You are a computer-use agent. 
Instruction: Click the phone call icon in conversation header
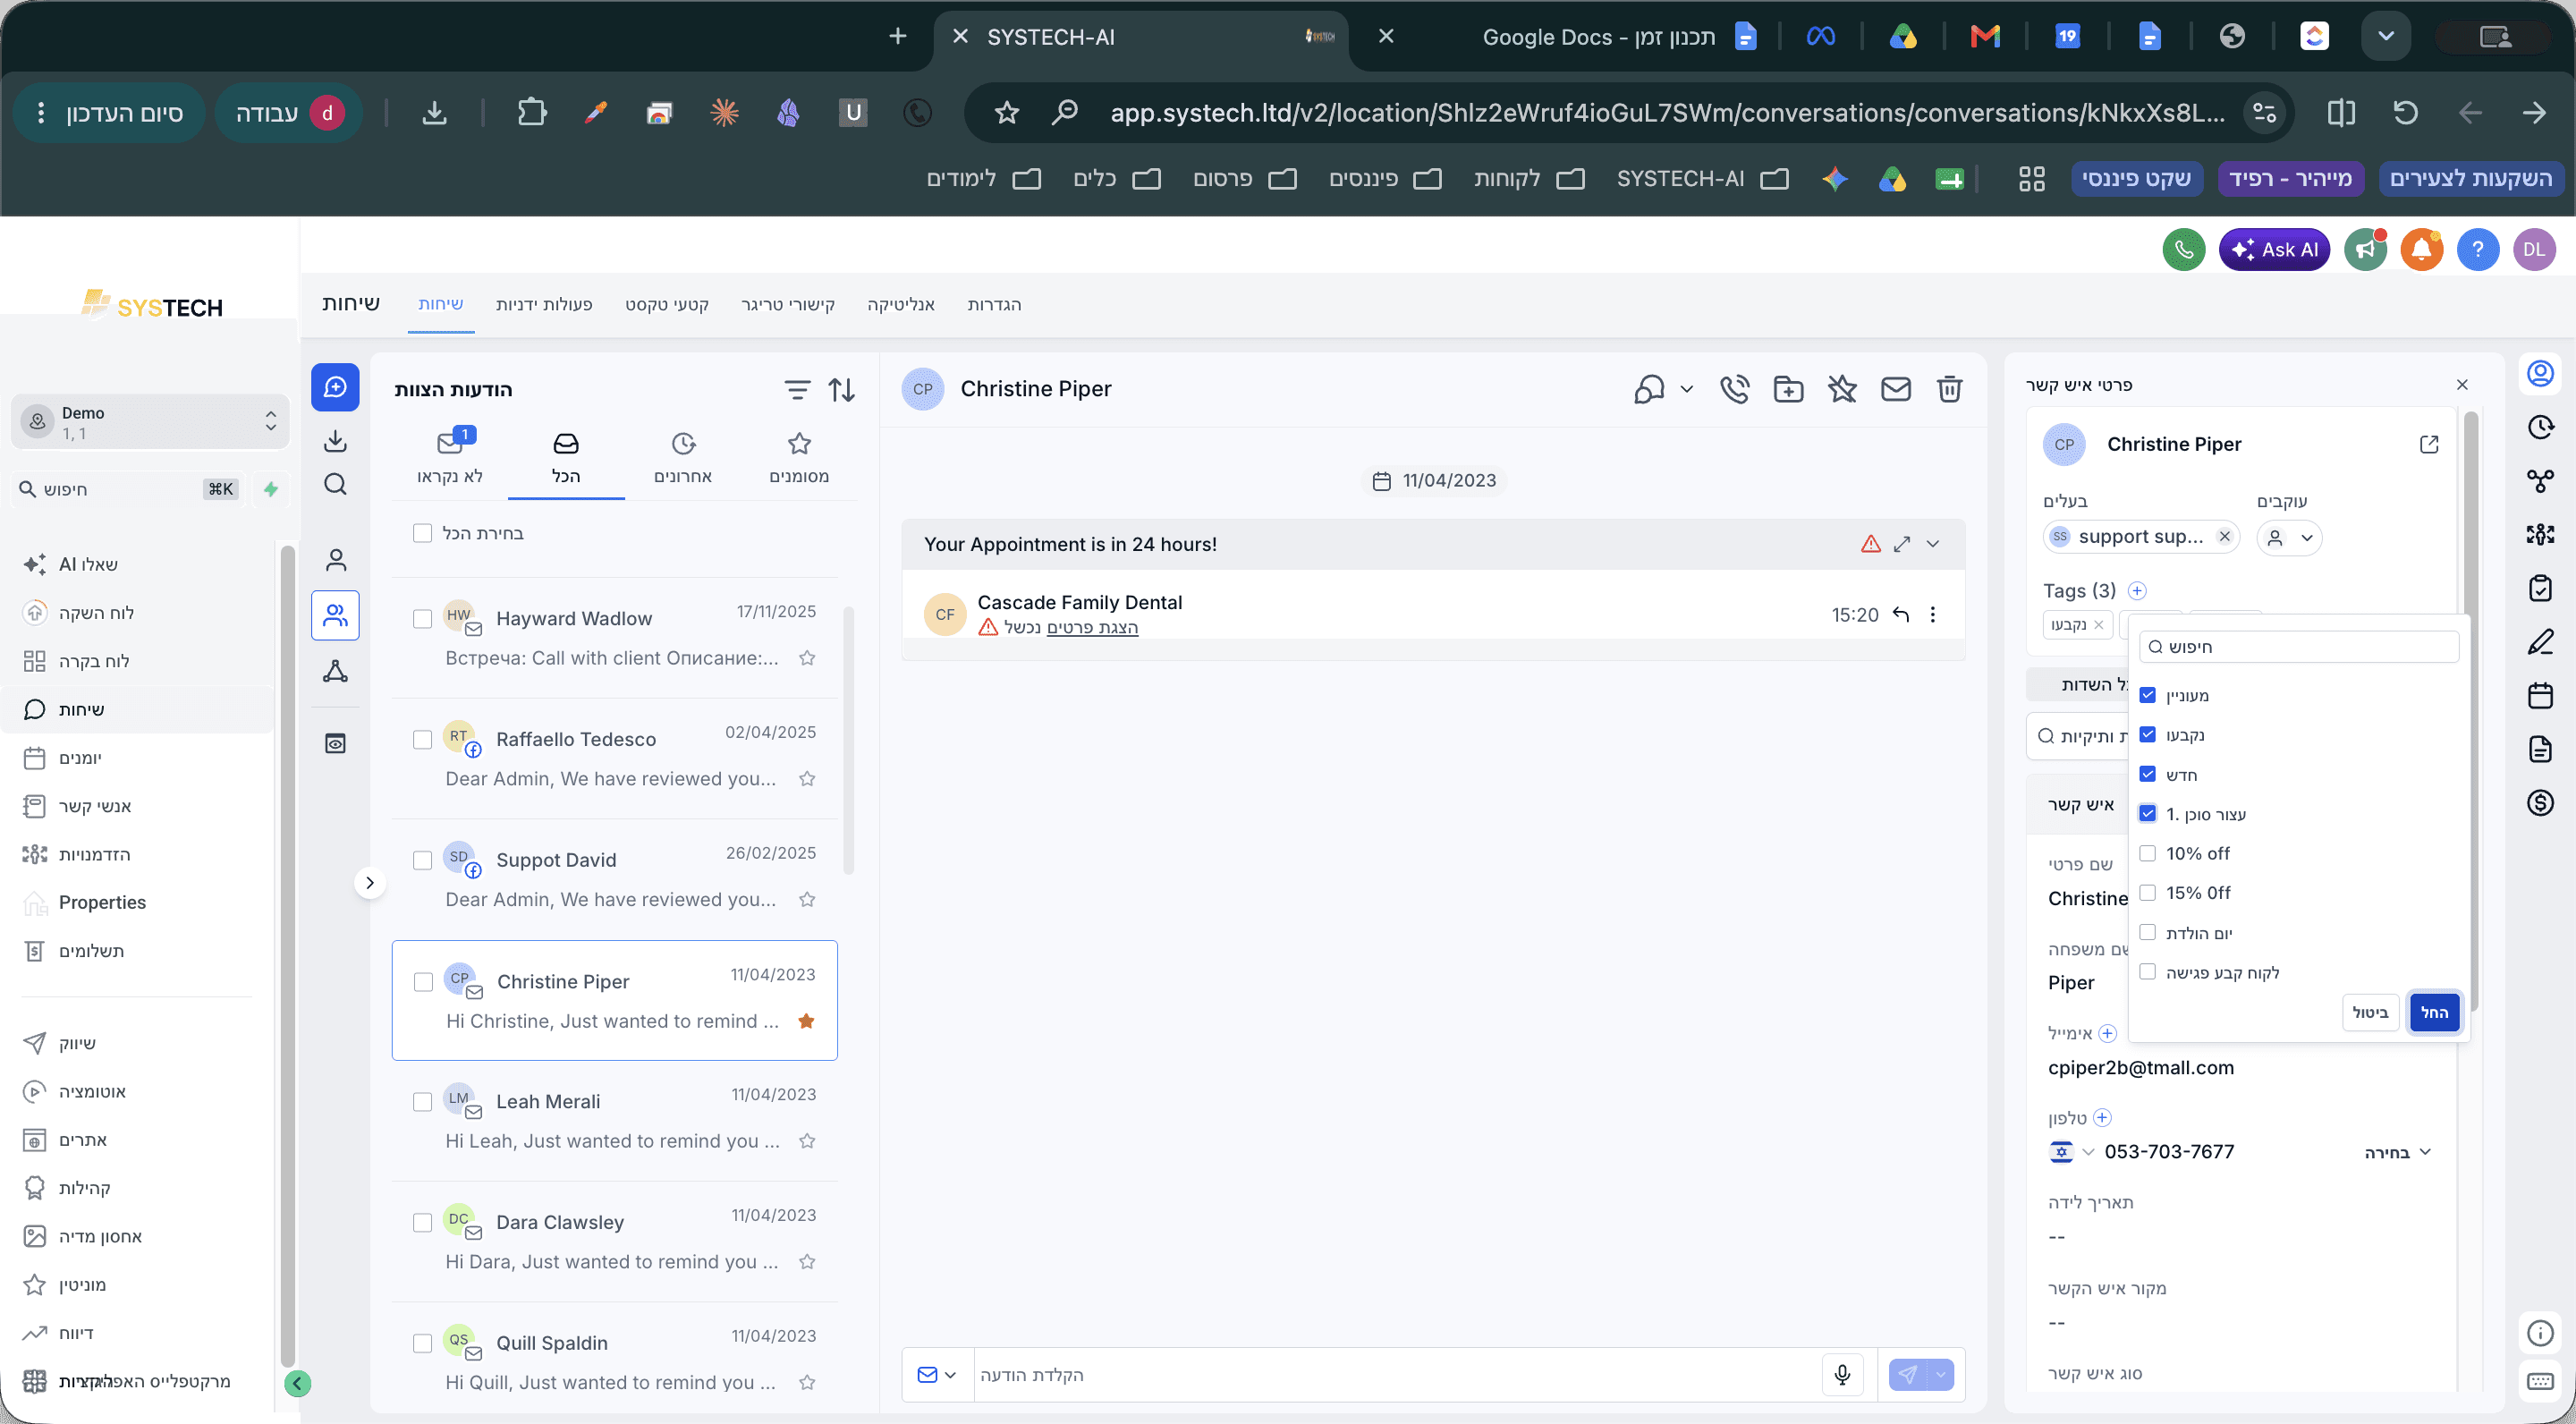1734,389
